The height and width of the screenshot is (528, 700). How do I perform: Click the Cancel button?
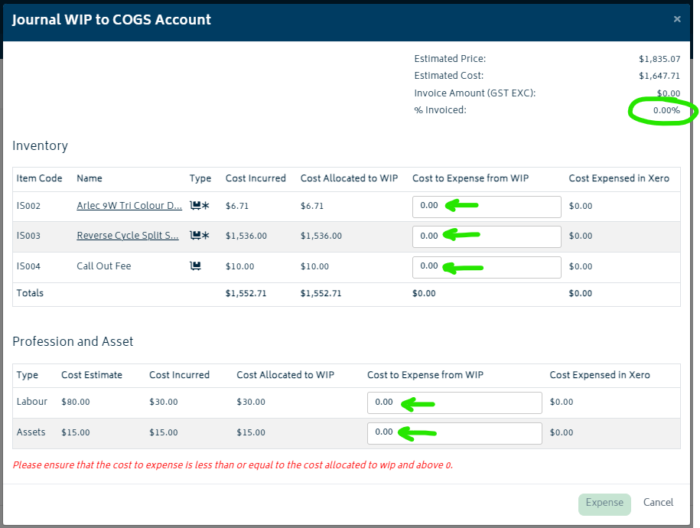tap(658, 503)
